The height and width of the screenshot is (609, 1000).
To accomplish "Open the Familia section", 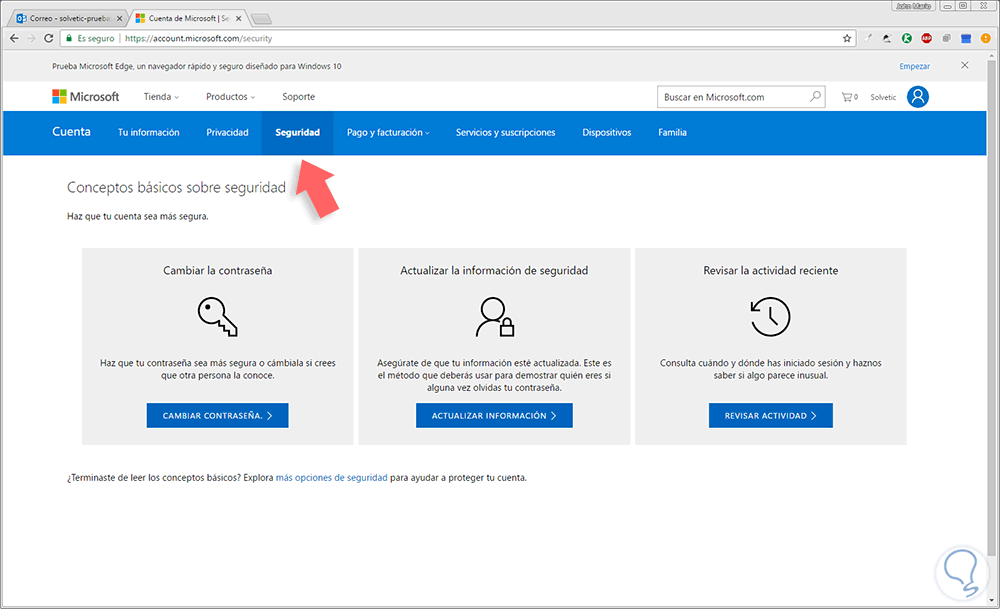I will click(672, 133).
